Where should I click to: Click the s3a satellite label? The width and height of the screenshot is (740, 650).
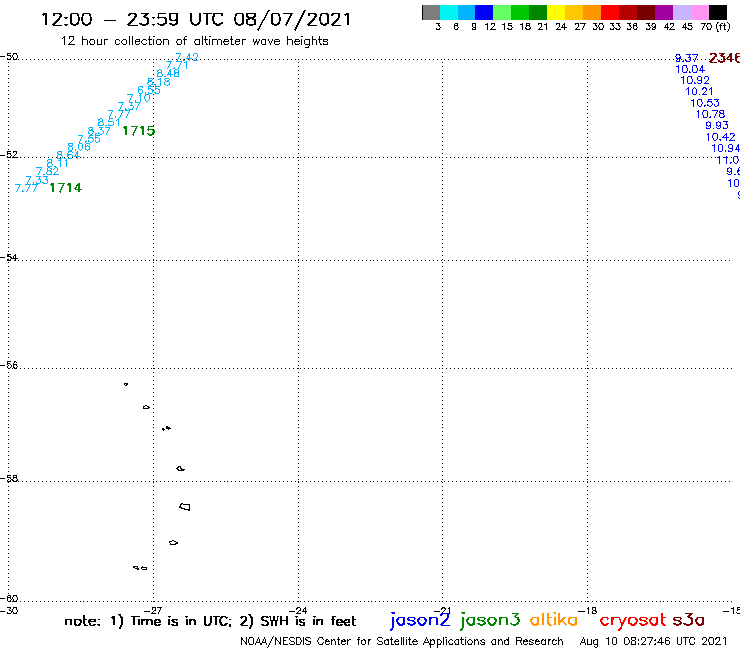pyautogui.click(x=689, y=620)
